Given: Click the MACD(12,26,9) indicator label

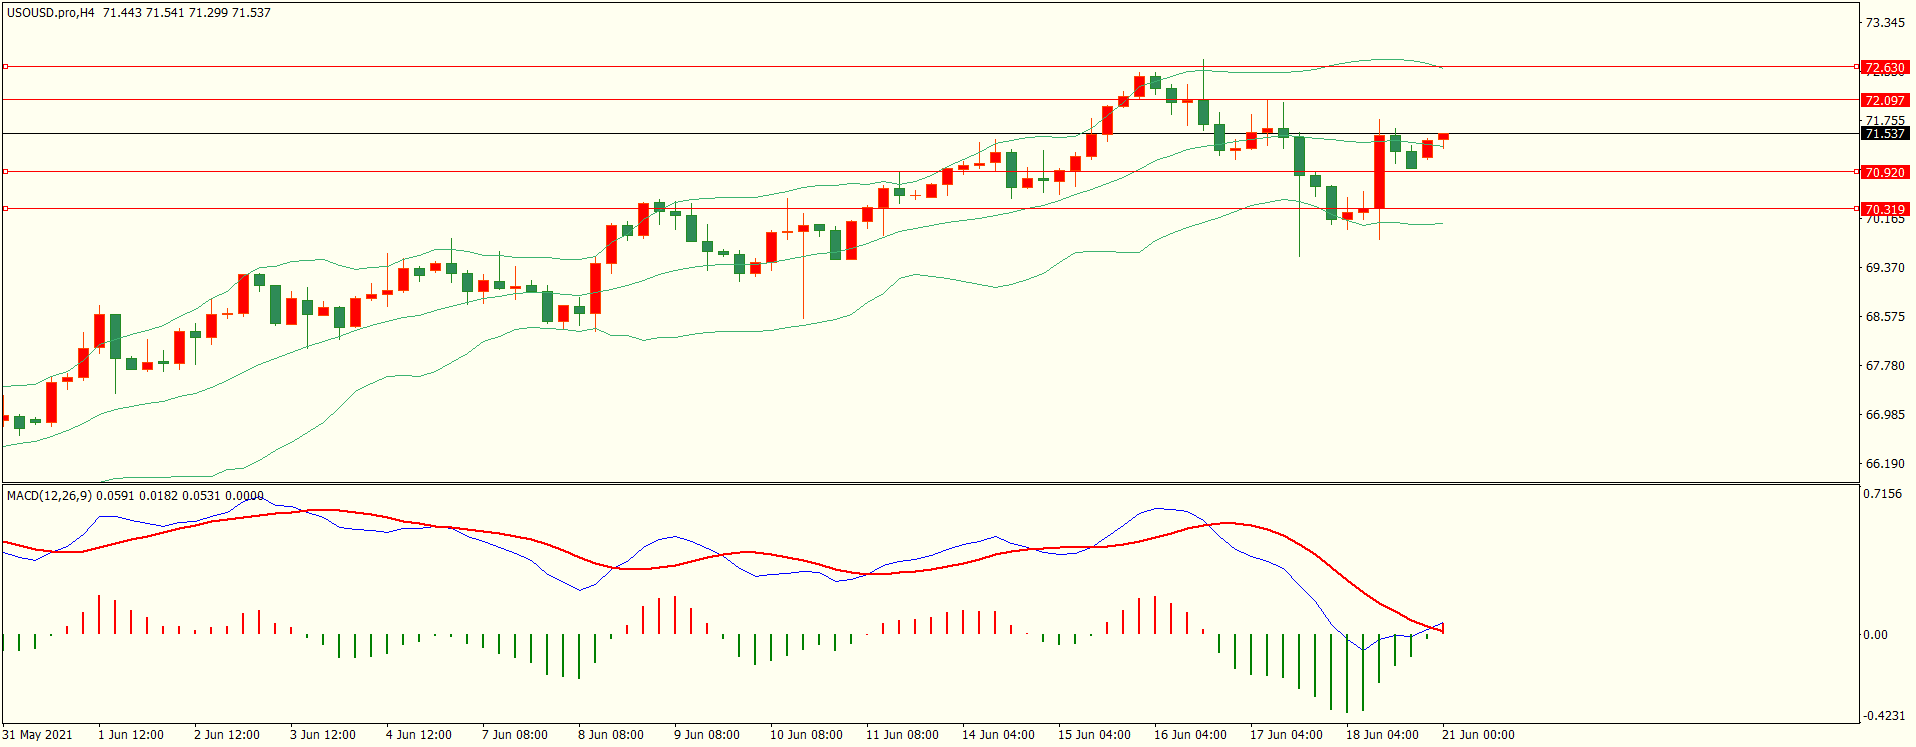Looking at the screenshot, I should [49, 495].
